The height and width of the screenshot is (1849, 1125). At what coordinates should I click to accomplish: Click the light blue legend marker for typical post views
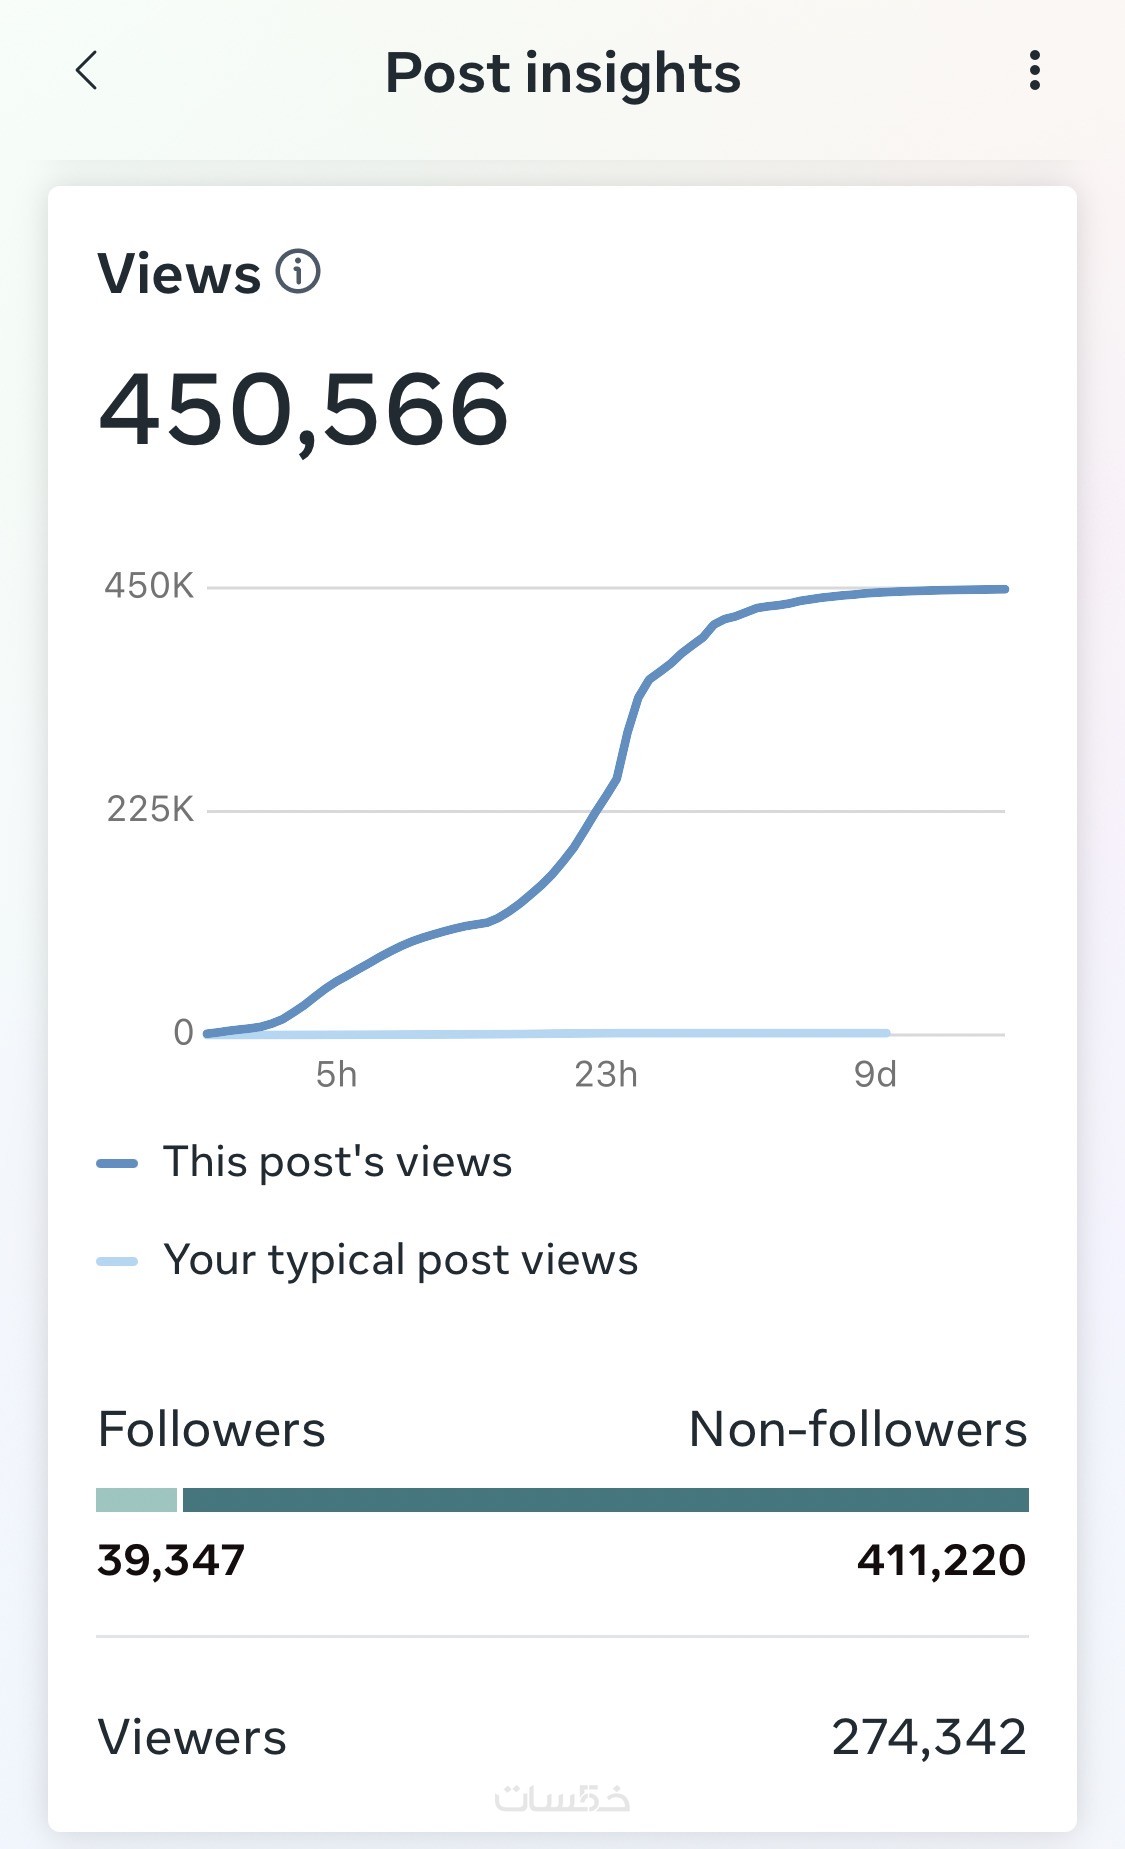point(117,1261)
